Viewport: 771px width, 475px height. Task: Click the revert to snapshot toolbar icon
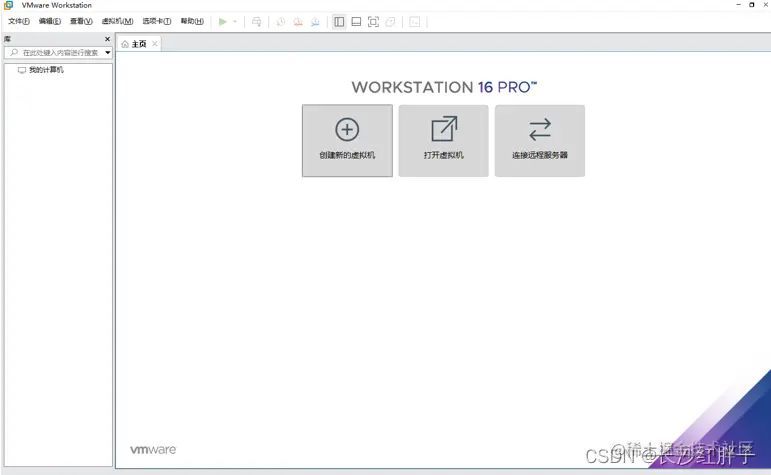pyautogui.click(x=298, y=22)
